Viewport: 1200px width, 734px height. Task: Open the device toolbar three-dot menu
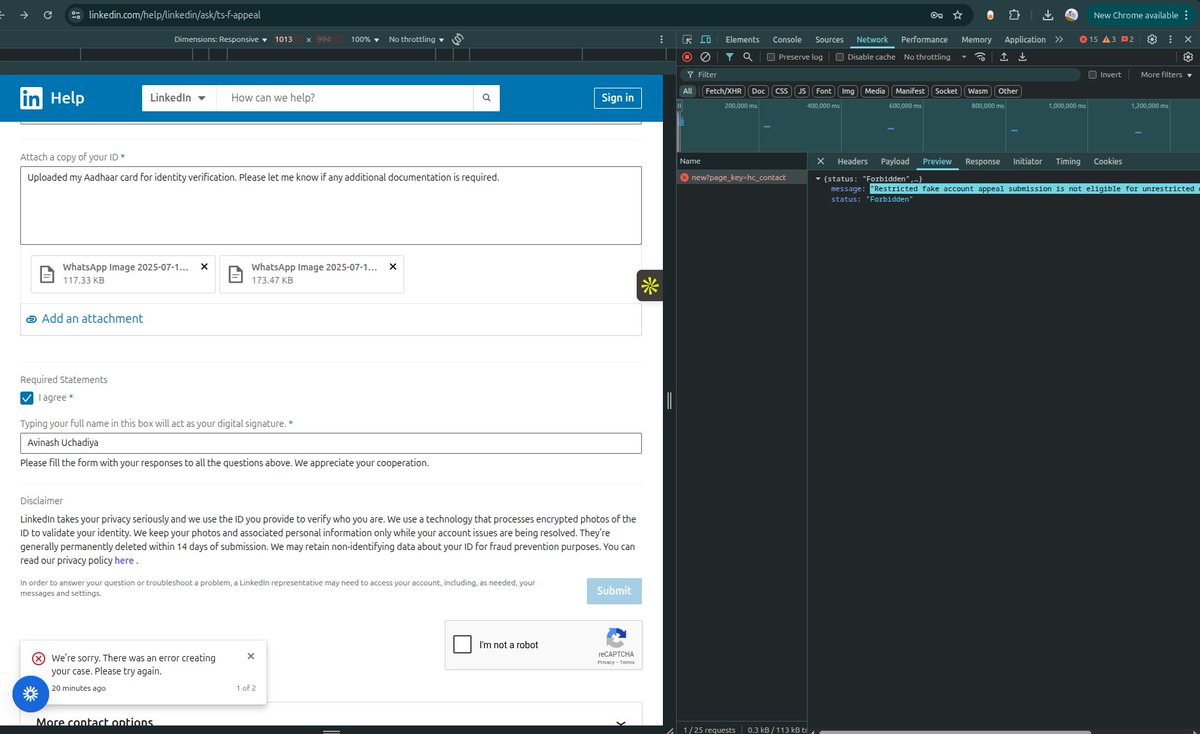pos(662,39)
